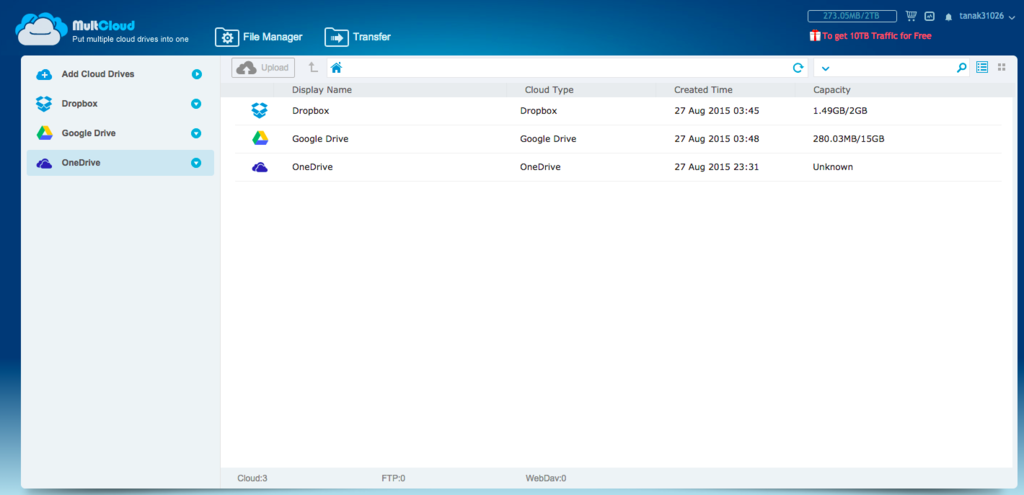The height and width of the screenshot is (495, 1024).
Task: Switch to list view
Action: pyautogui.click(x=982, y=67)
